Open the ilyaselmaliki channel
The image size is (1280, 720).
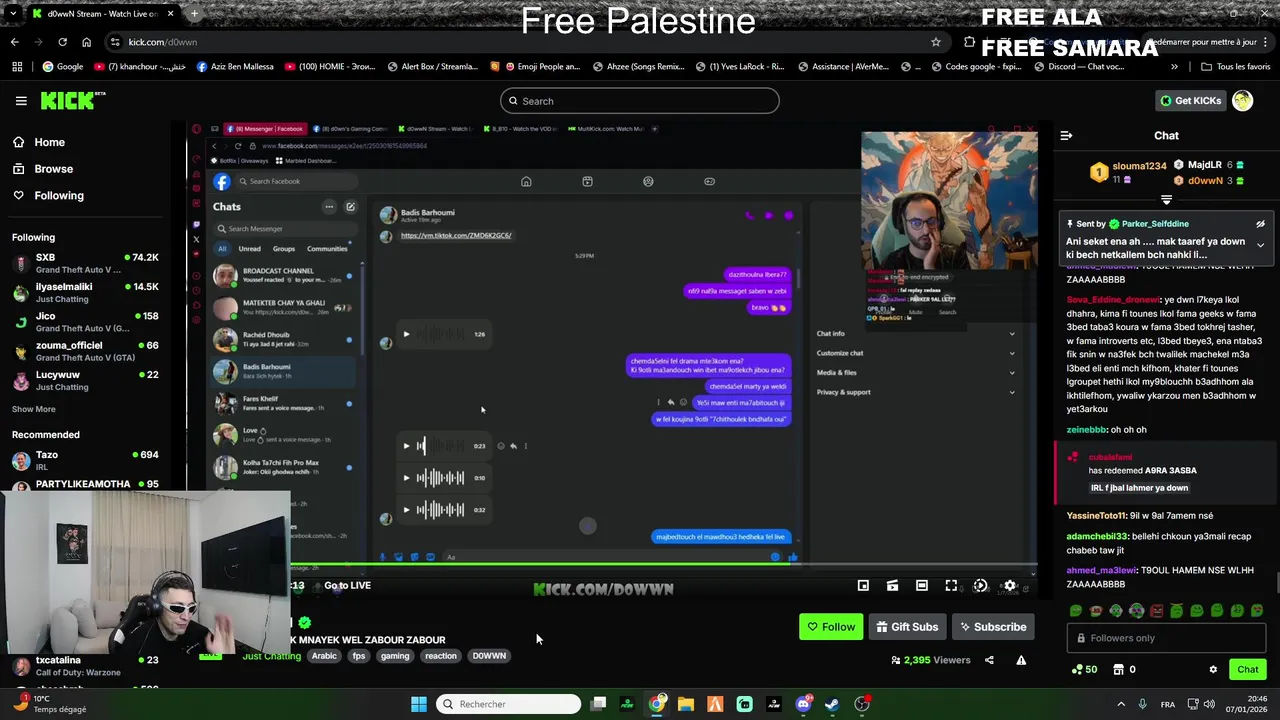pos(85,292)
